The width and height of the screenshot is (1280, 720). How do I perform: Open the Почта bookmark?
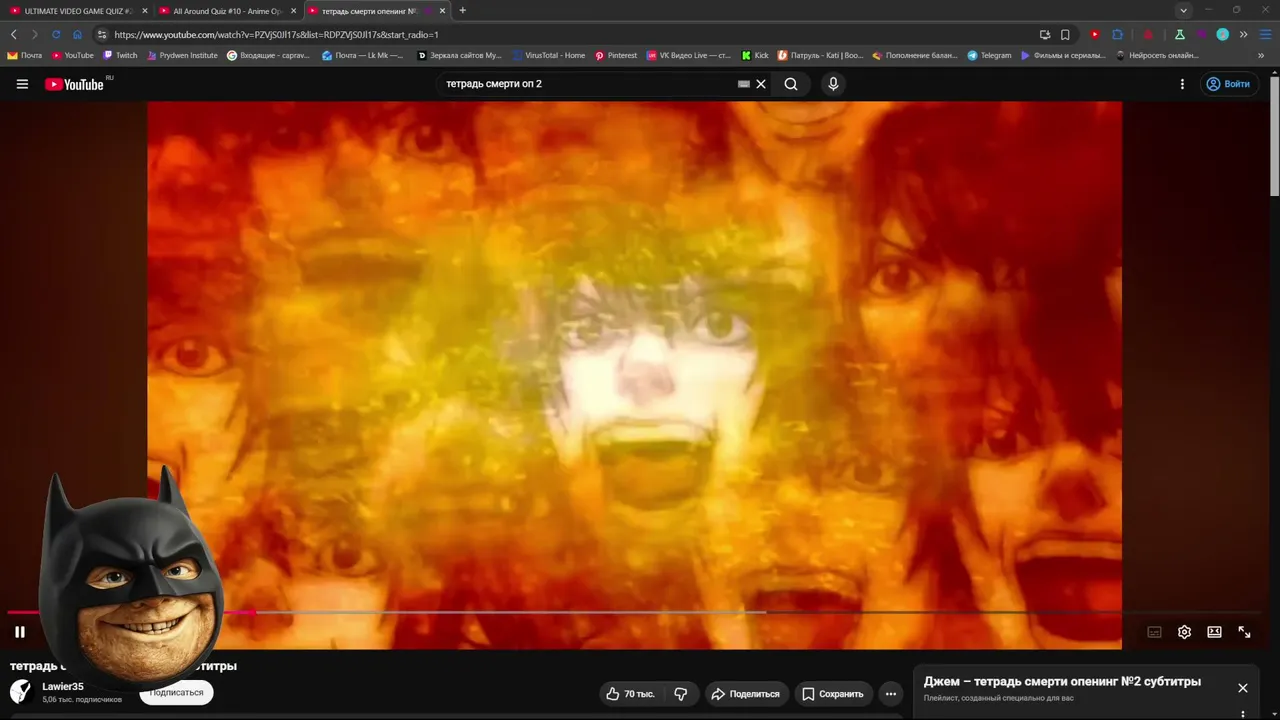25,55
